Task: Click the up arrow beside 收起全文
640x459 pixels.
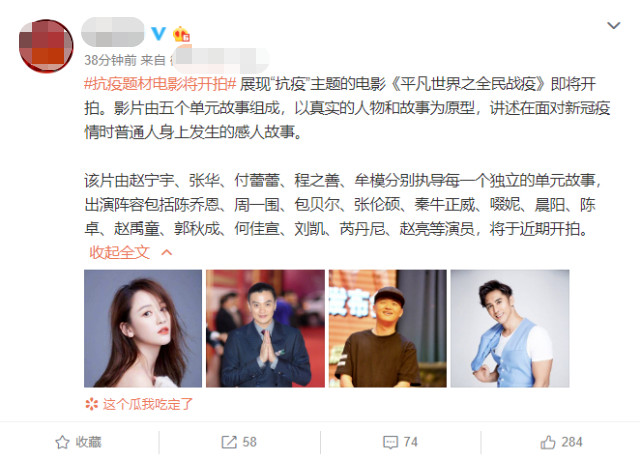Action: [x=167, y=253]
